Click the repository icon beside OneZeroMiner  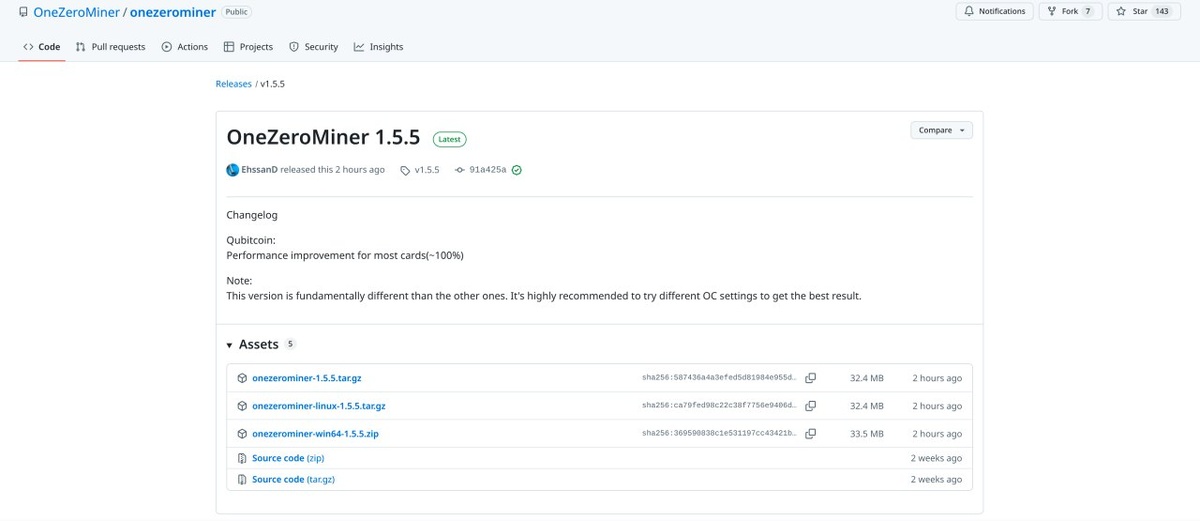[x=23, y=12]
